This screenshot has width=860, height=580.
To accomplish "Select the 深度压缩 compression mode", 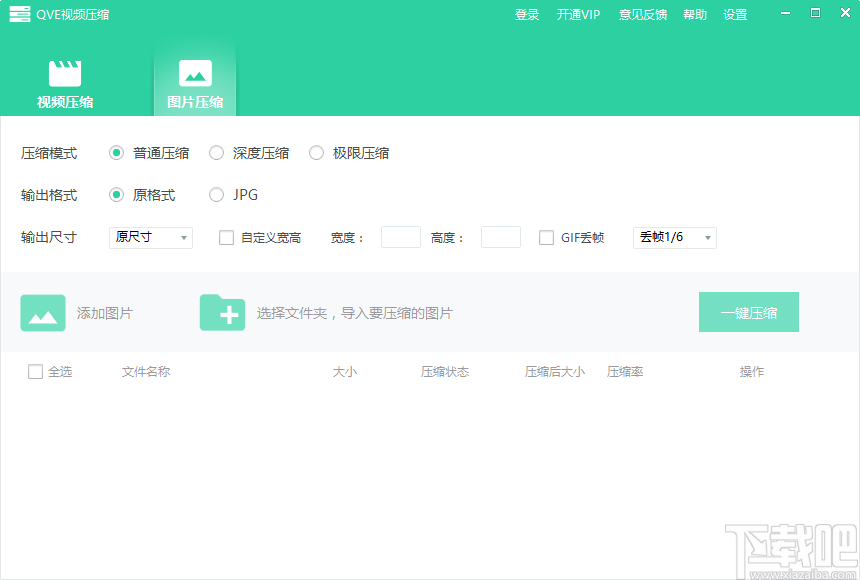I will point(216,153).
